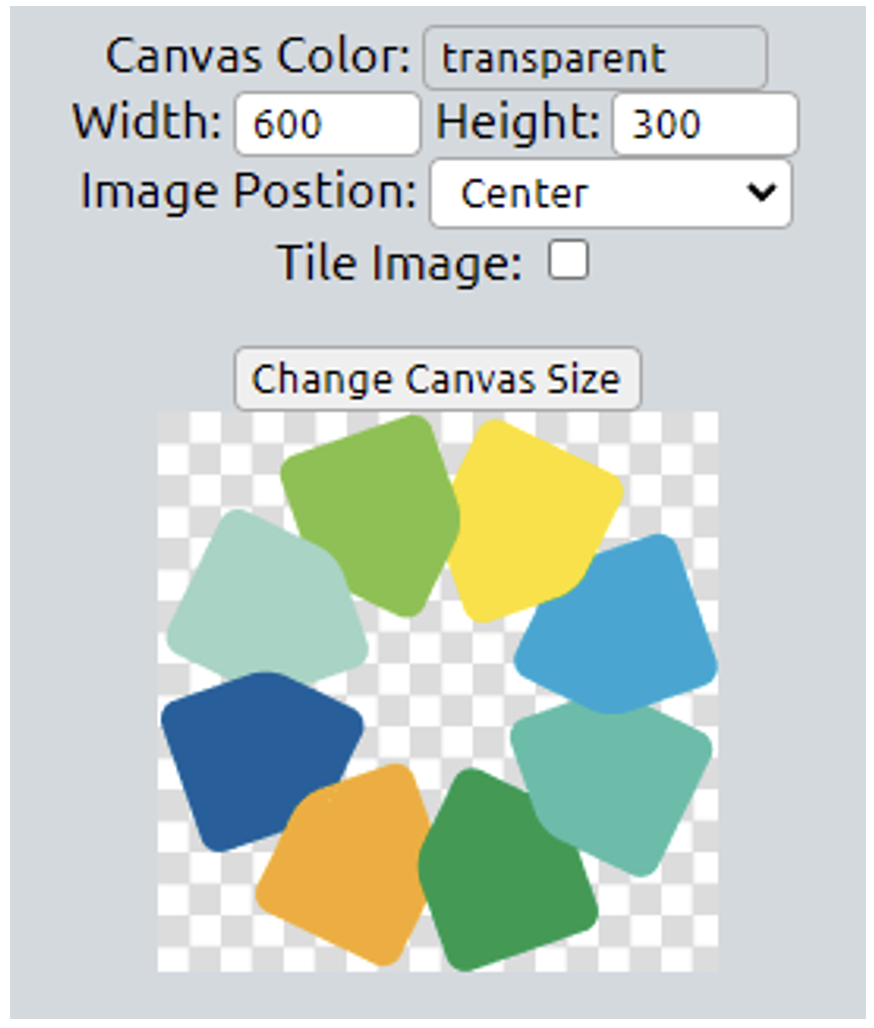Open the Image Position dropdown

610,193
